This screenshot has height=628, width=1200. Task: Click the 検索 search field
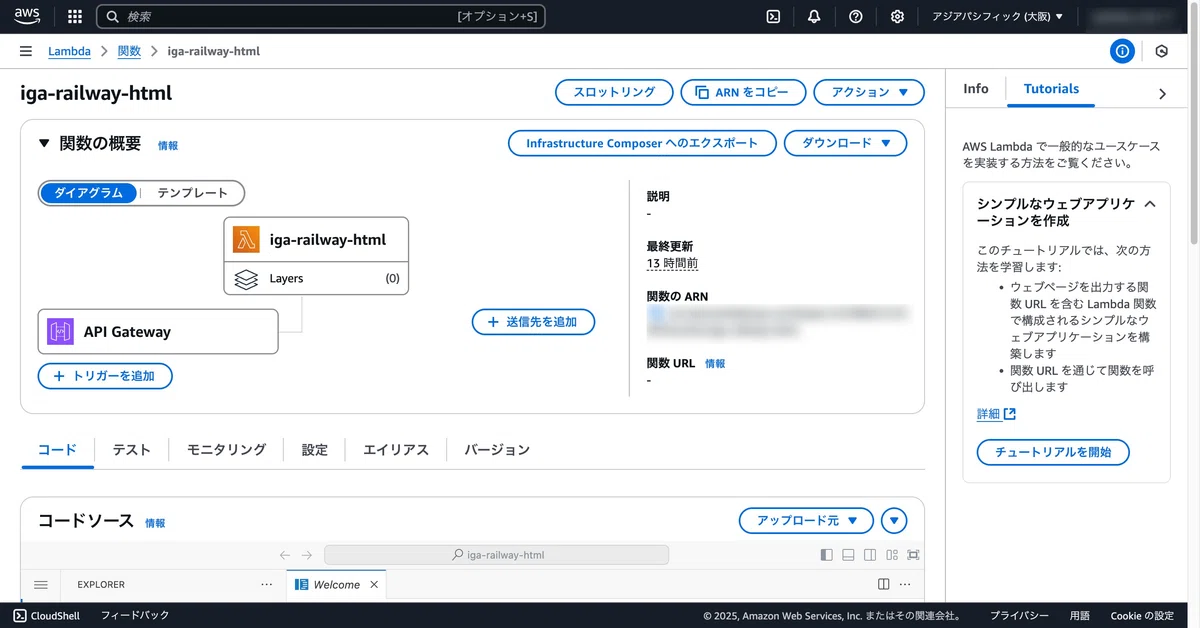(321, 16)
